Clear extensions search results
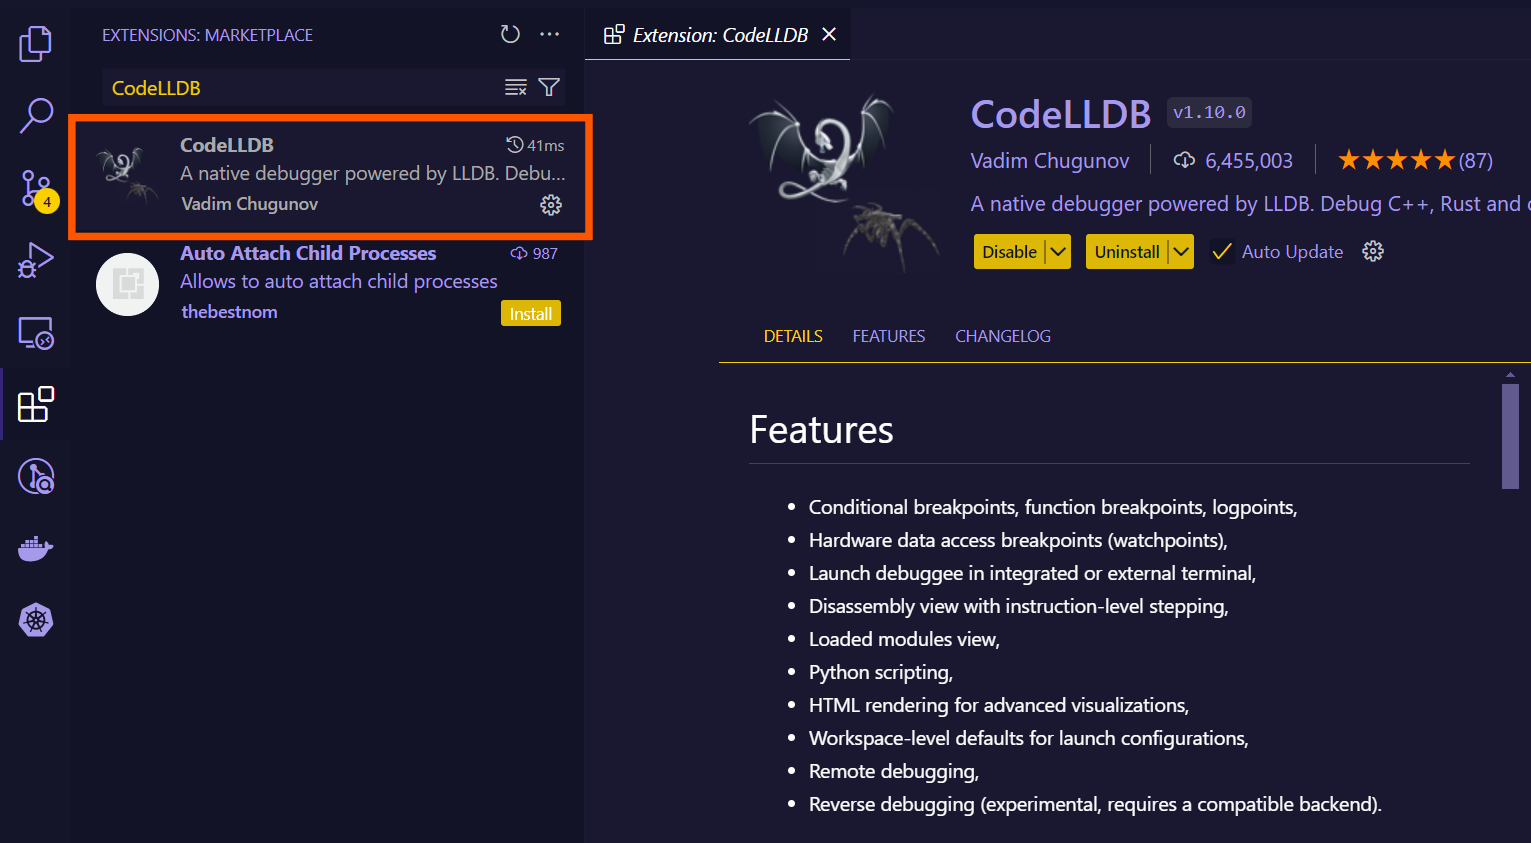1531x843 pixels. click(x=515, y=87)
